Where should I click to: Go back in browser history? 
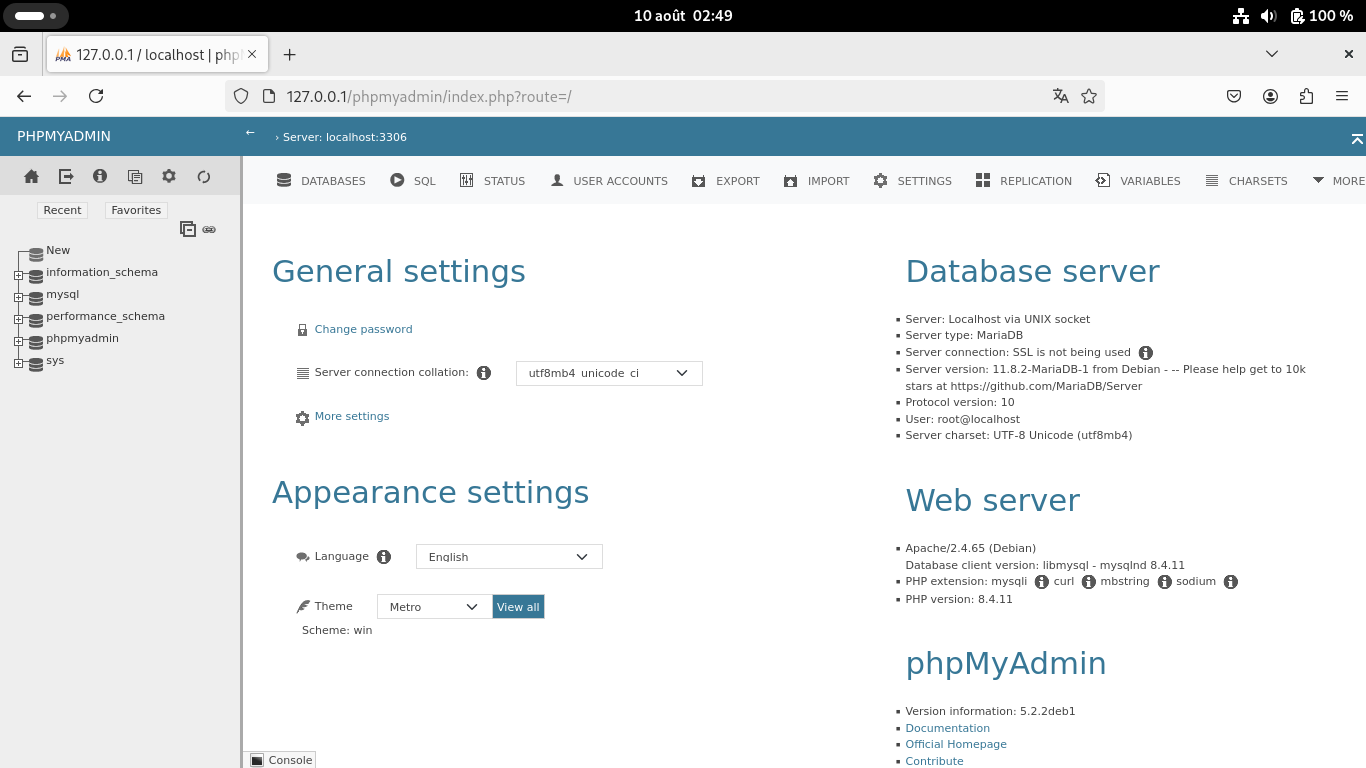click(x=24, y=96)
